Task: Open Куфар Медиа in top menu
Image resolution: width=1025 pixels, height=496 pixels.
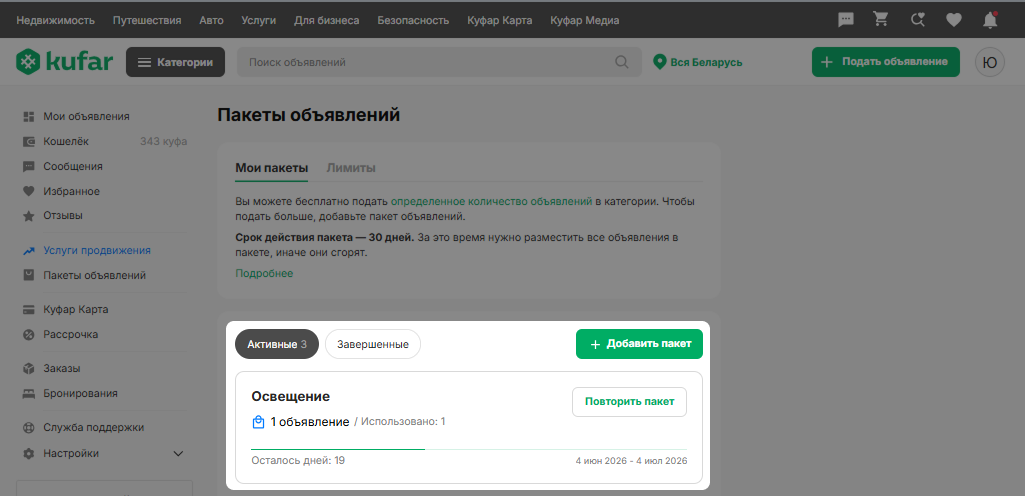Action: click(584, 20)
